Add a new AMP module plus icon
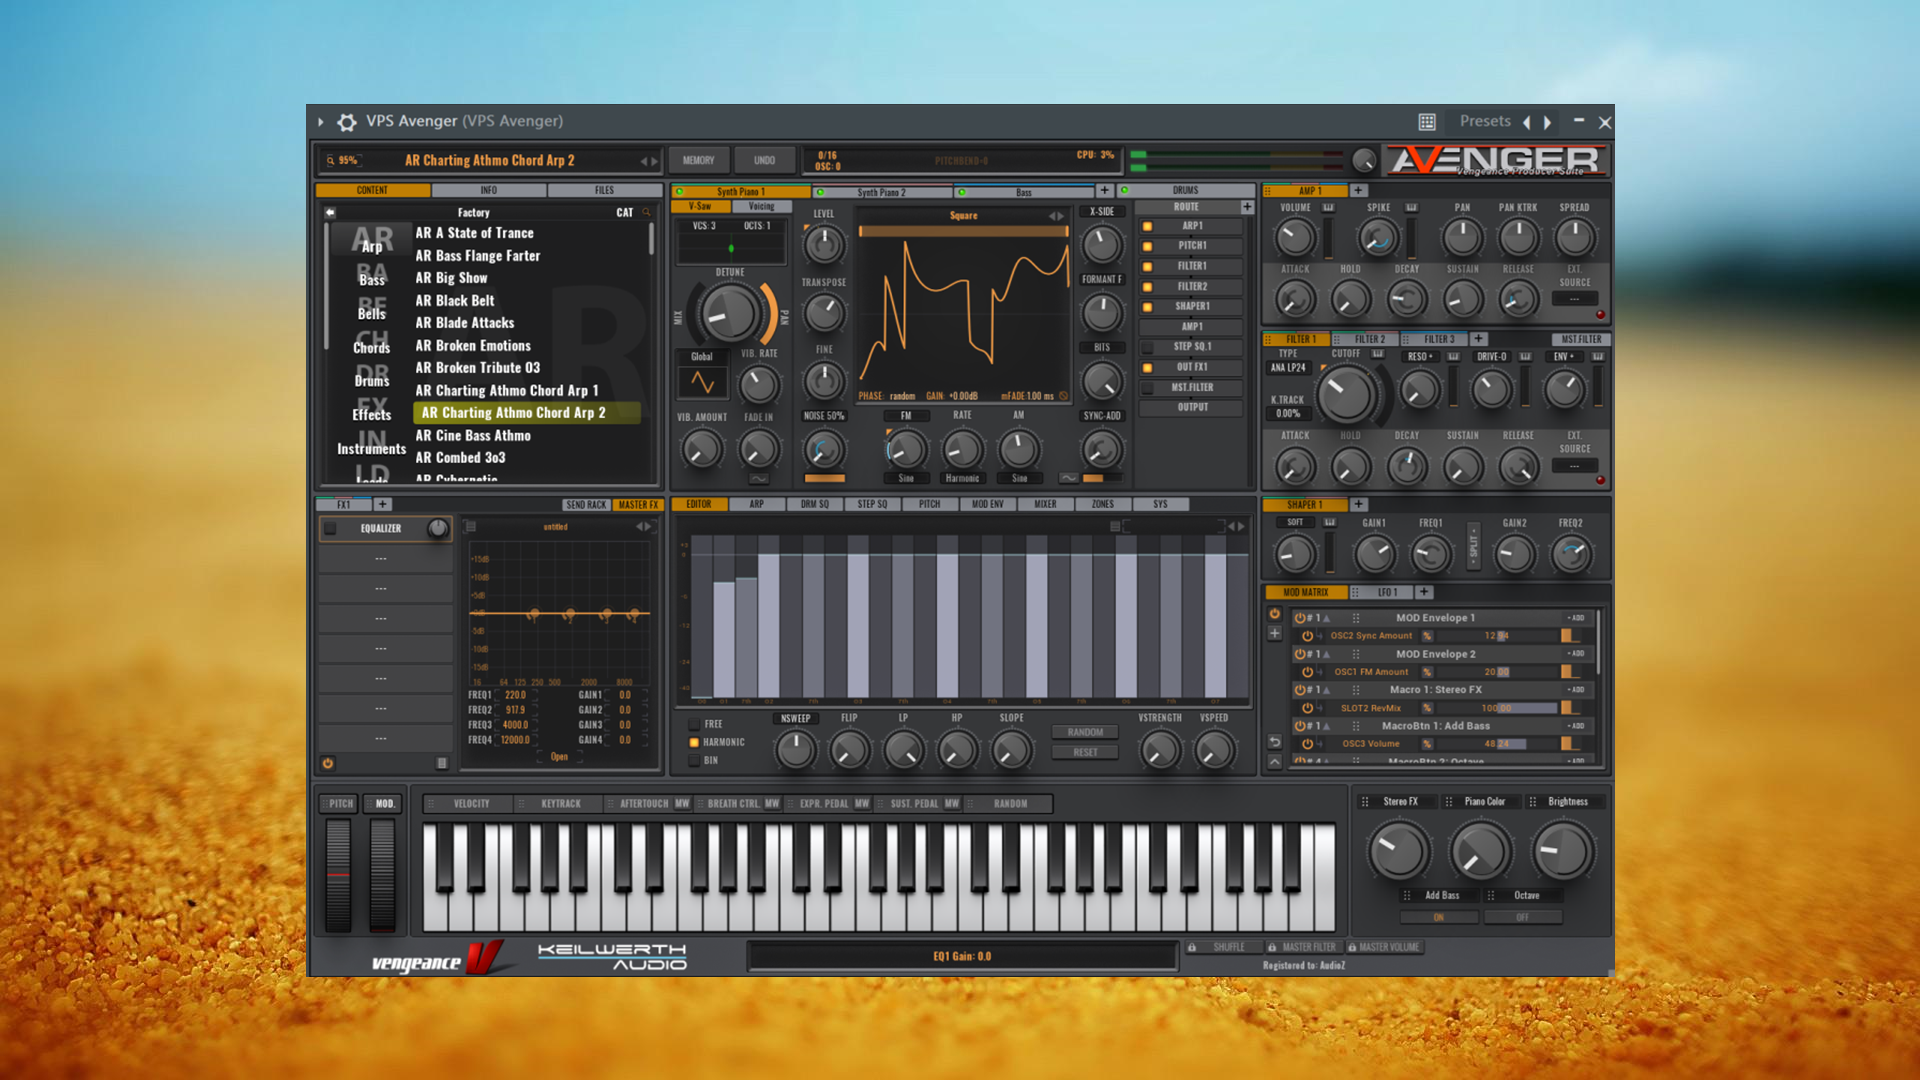 (1358, 190)
